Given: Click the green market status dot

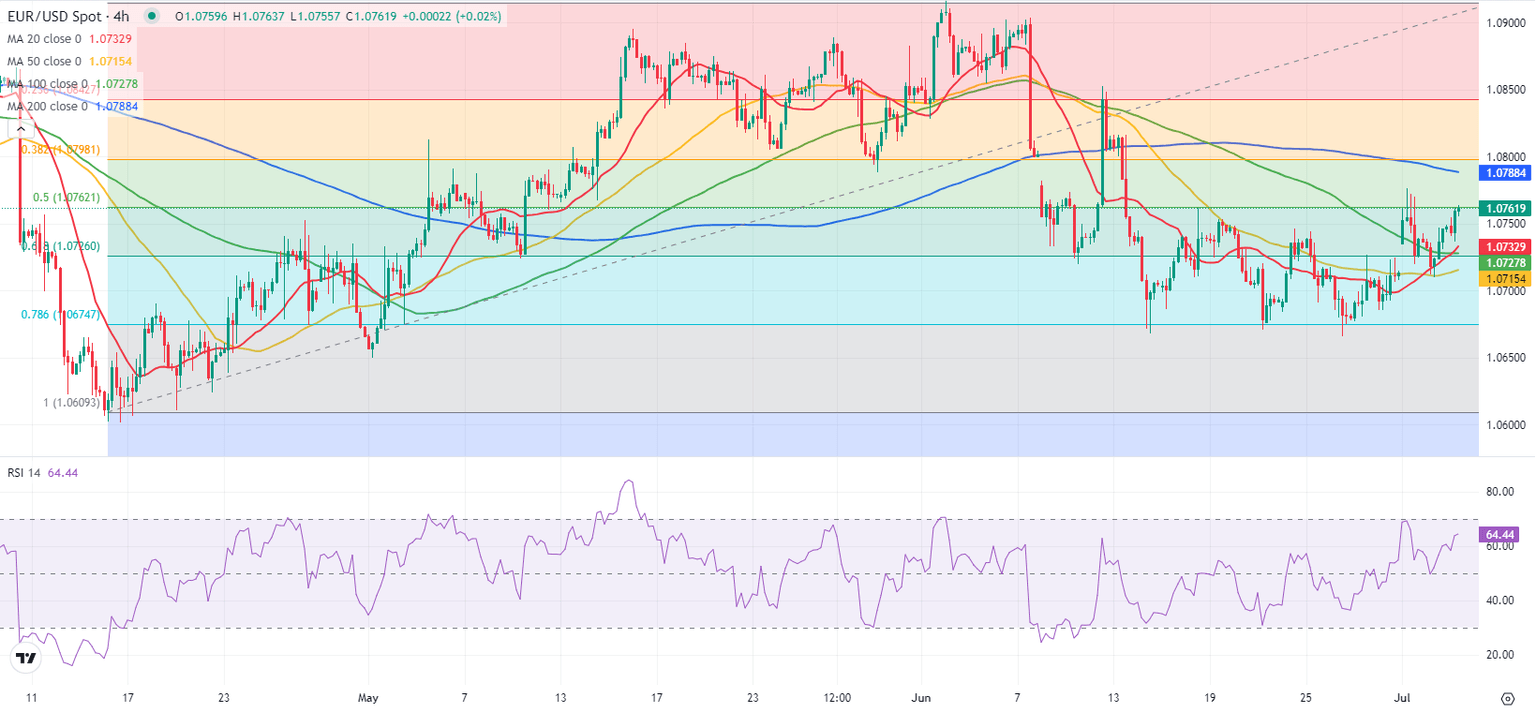Looking at the screenshot, I should pos(151,16).
